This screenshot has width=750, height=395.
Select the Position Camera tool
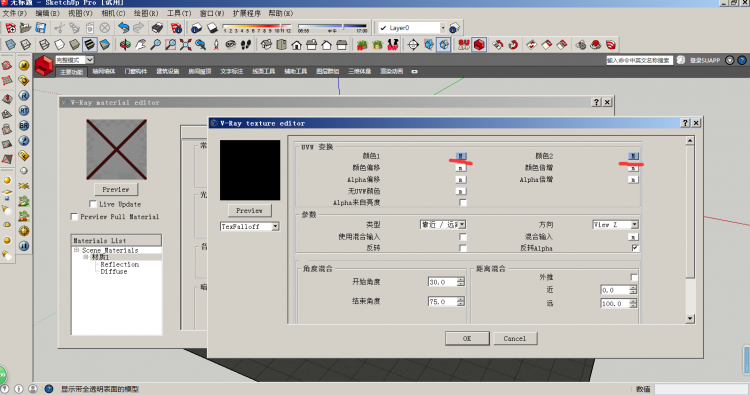coord(216,45)
